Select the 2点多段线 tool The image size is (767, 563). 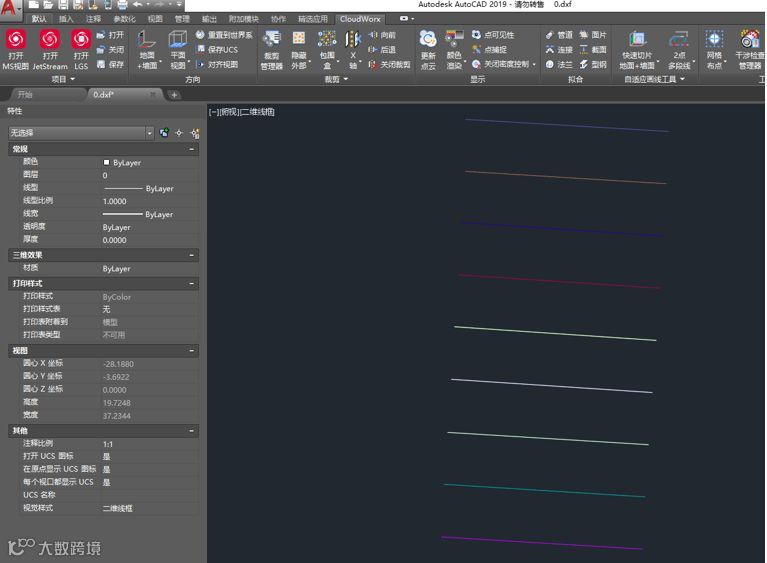pos(679,50)
